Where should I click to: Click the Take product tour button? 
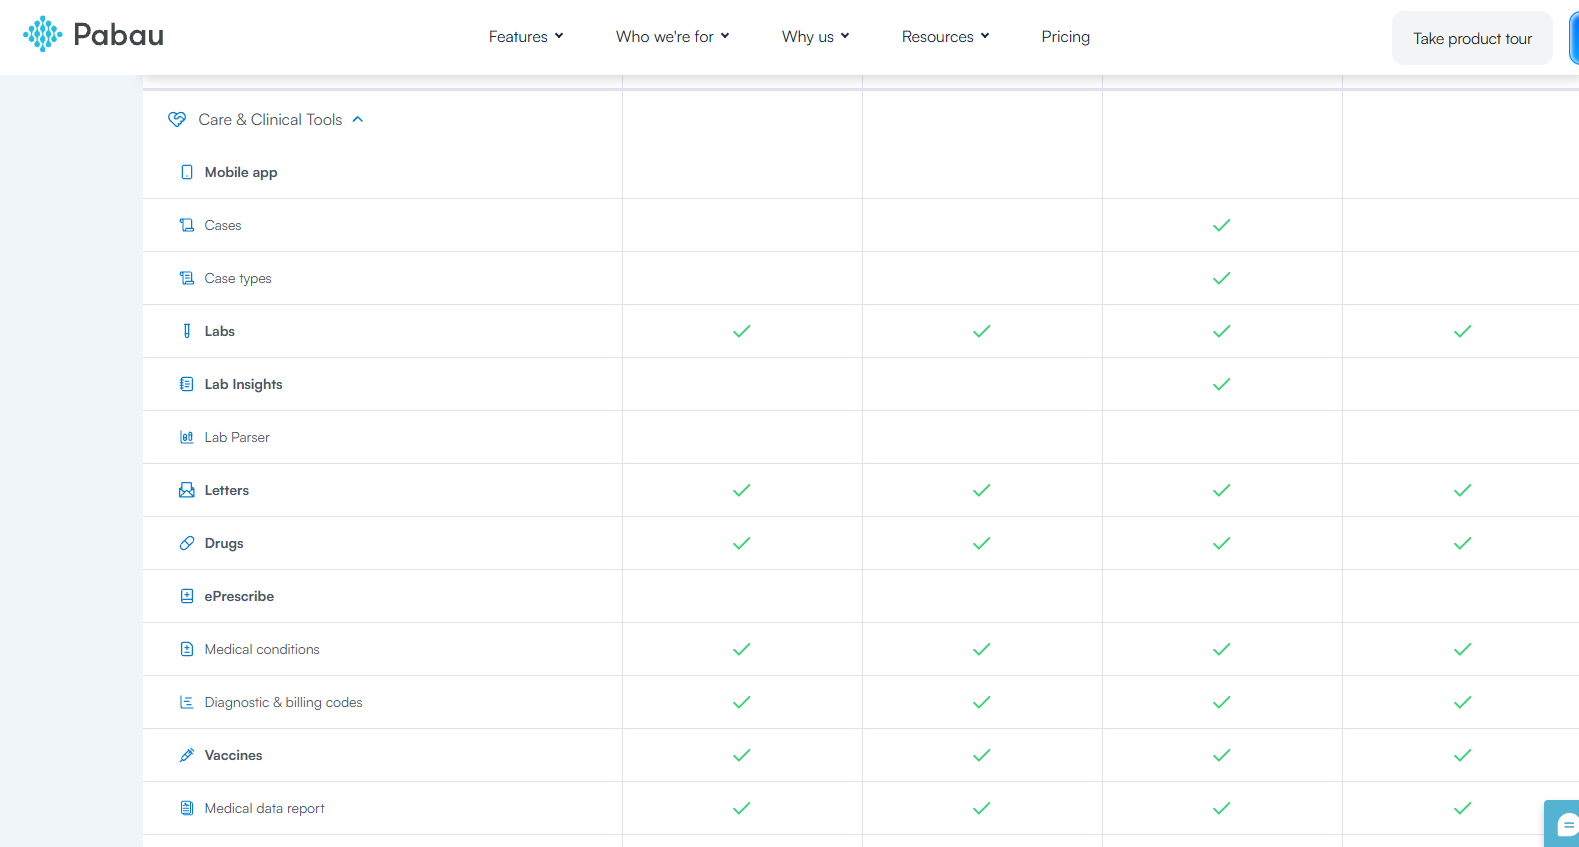[x=1472, y=38]
